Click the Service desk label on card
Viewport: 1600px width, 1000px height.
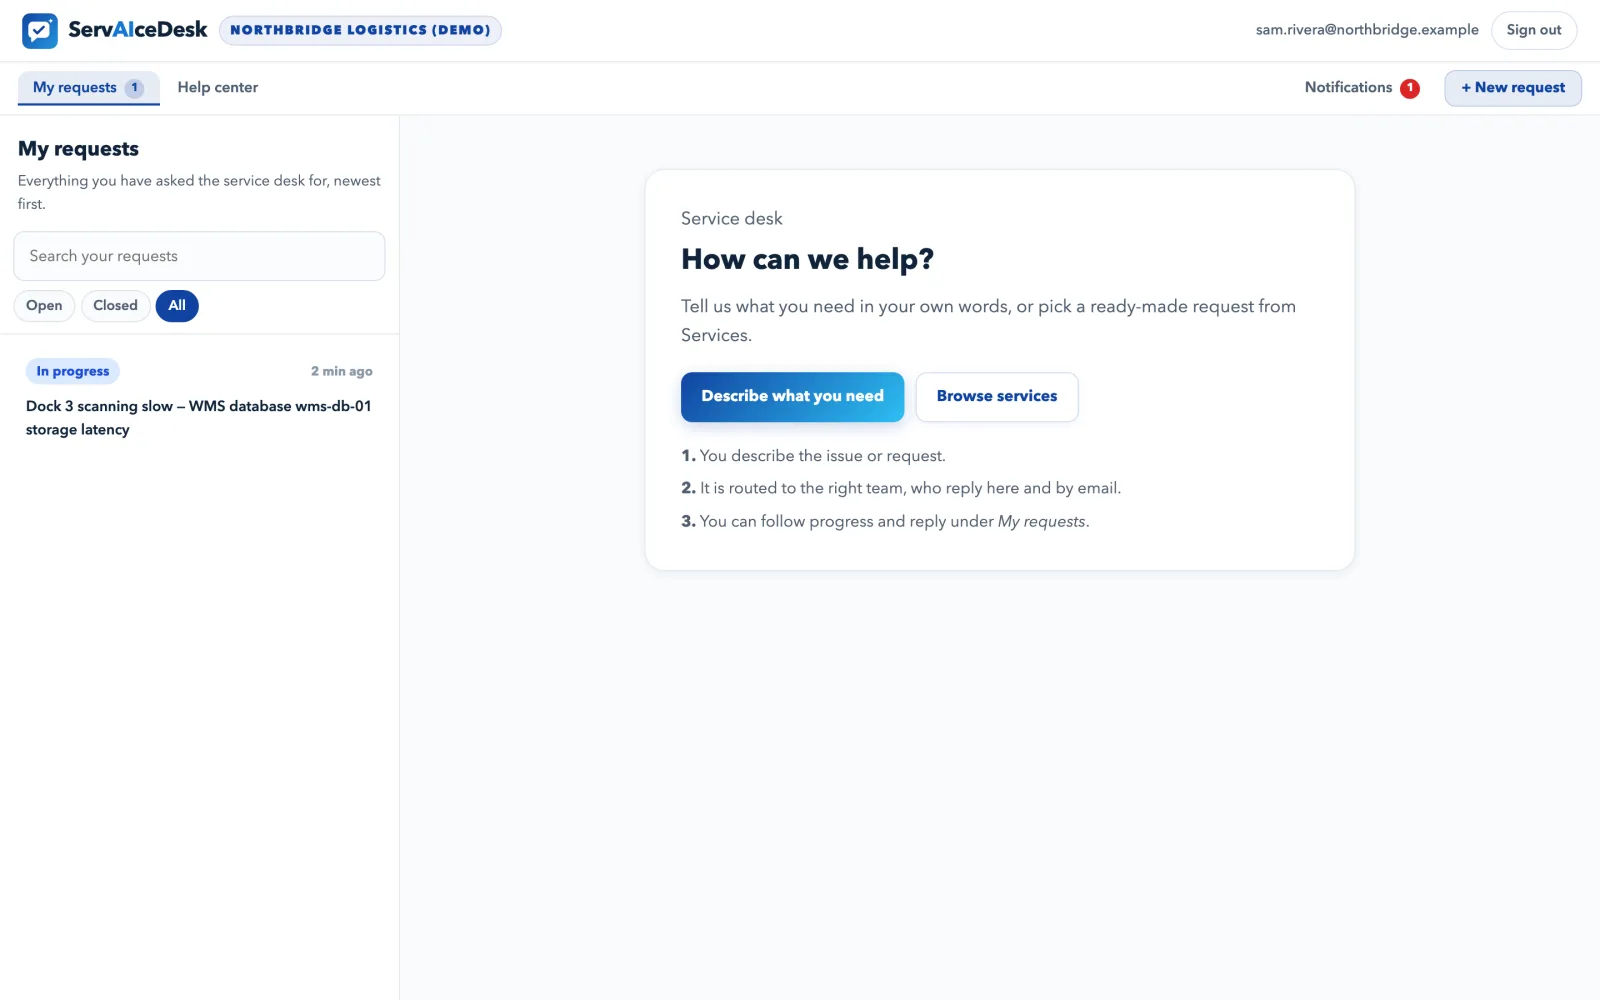[732, 219]
